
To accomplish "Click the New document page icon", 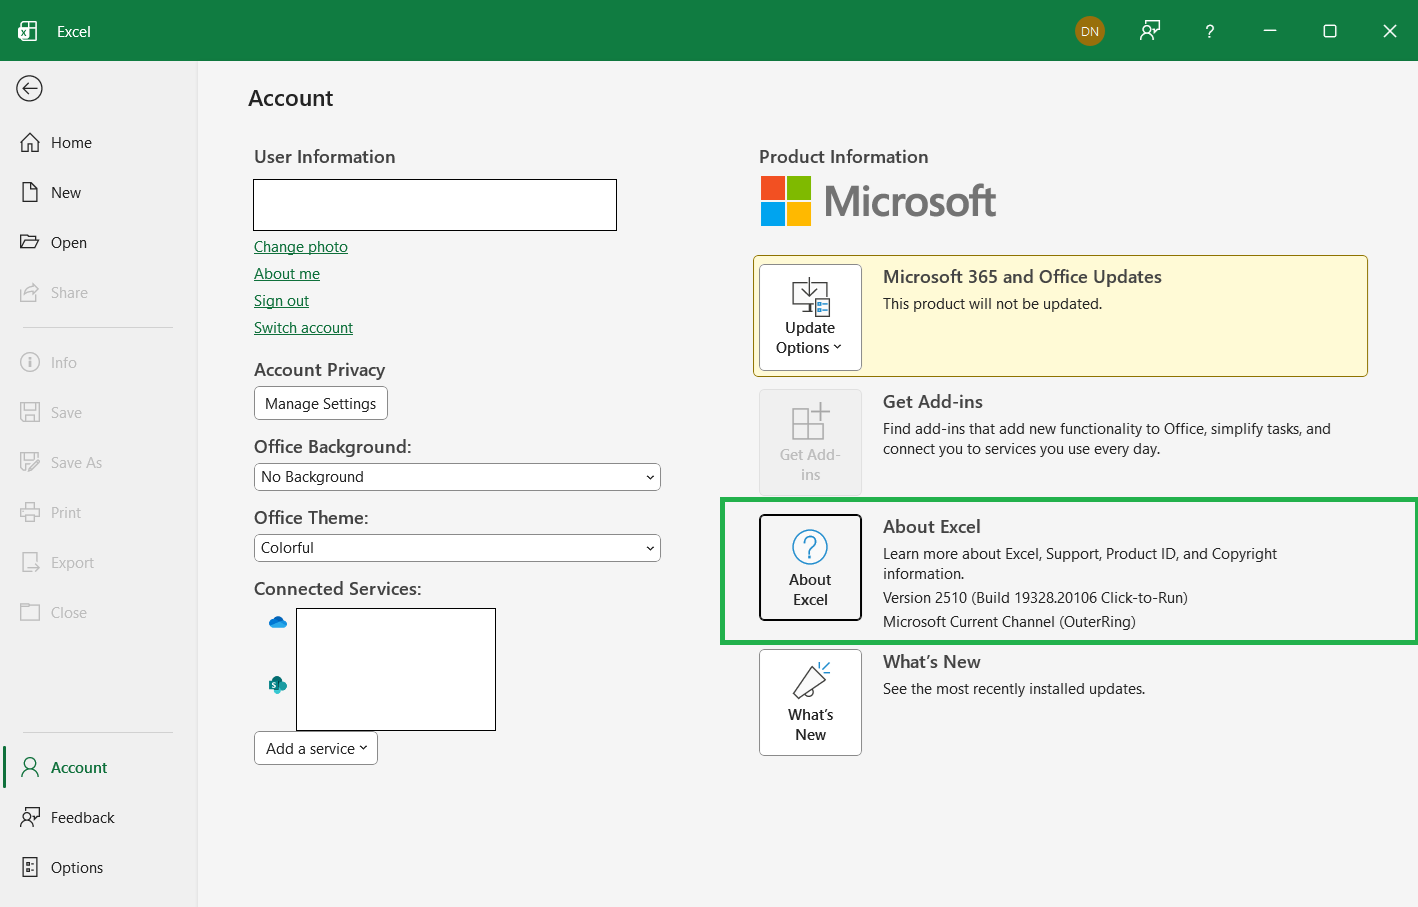I will (x=30, y=193).
